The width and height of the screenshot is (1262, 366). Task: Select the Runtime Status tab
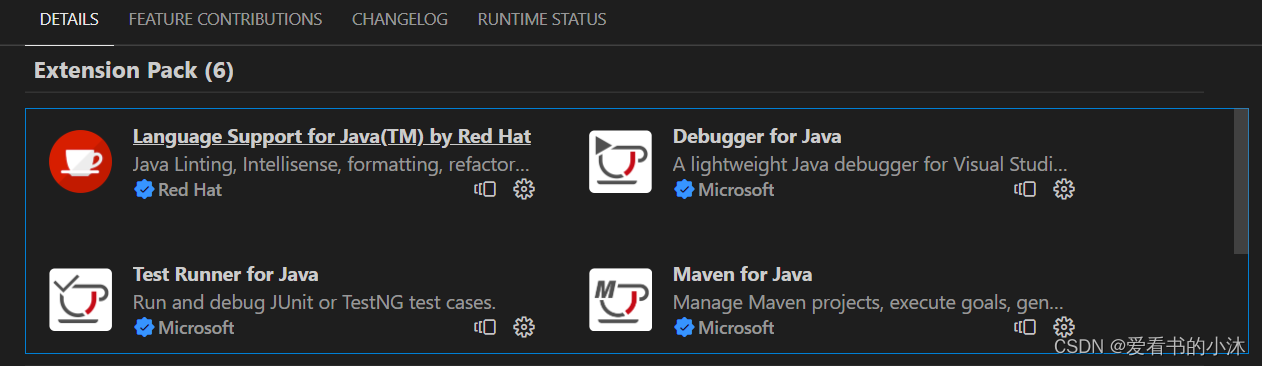tap(542, 19)
